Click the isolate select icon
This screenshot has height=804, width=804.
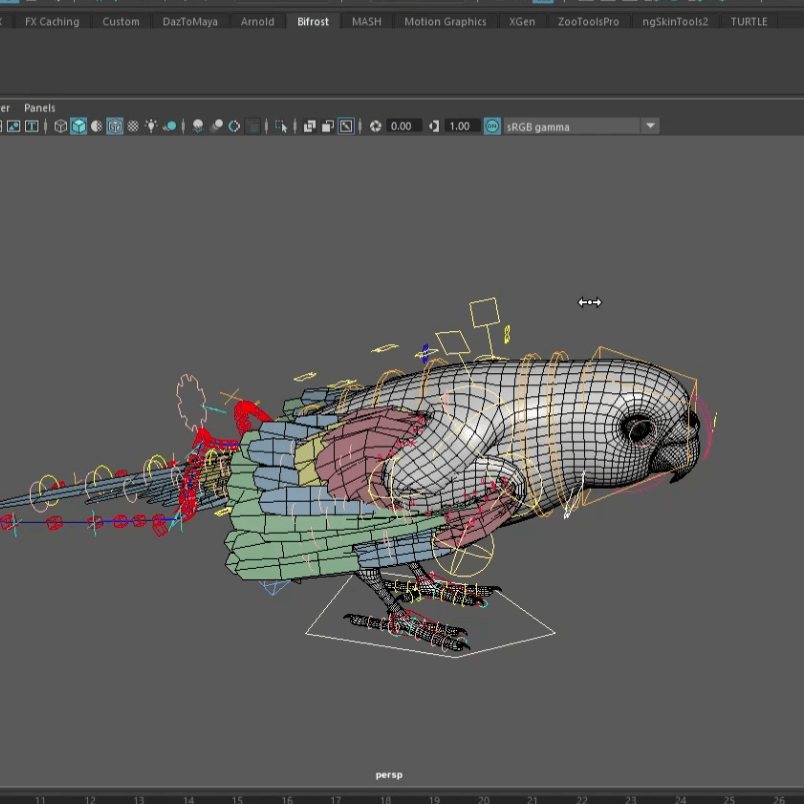pos(282,126)
